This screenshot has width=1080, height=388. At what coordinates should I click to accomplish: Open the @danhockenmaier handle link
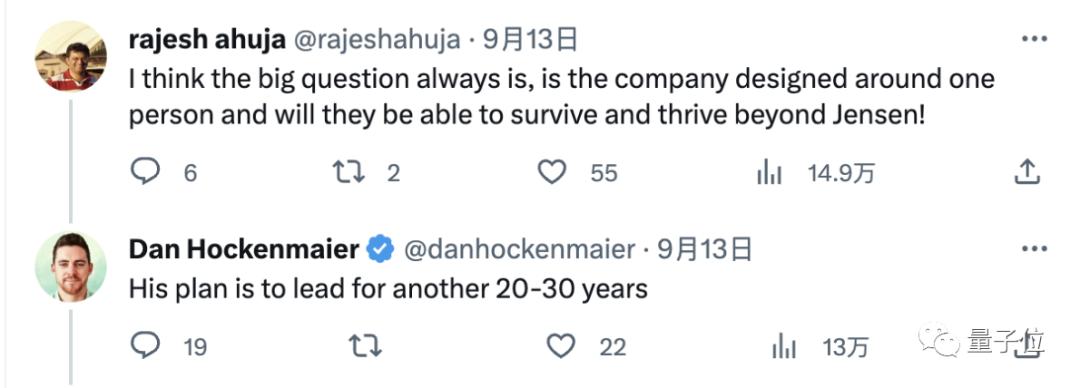(x=518, y=249)
